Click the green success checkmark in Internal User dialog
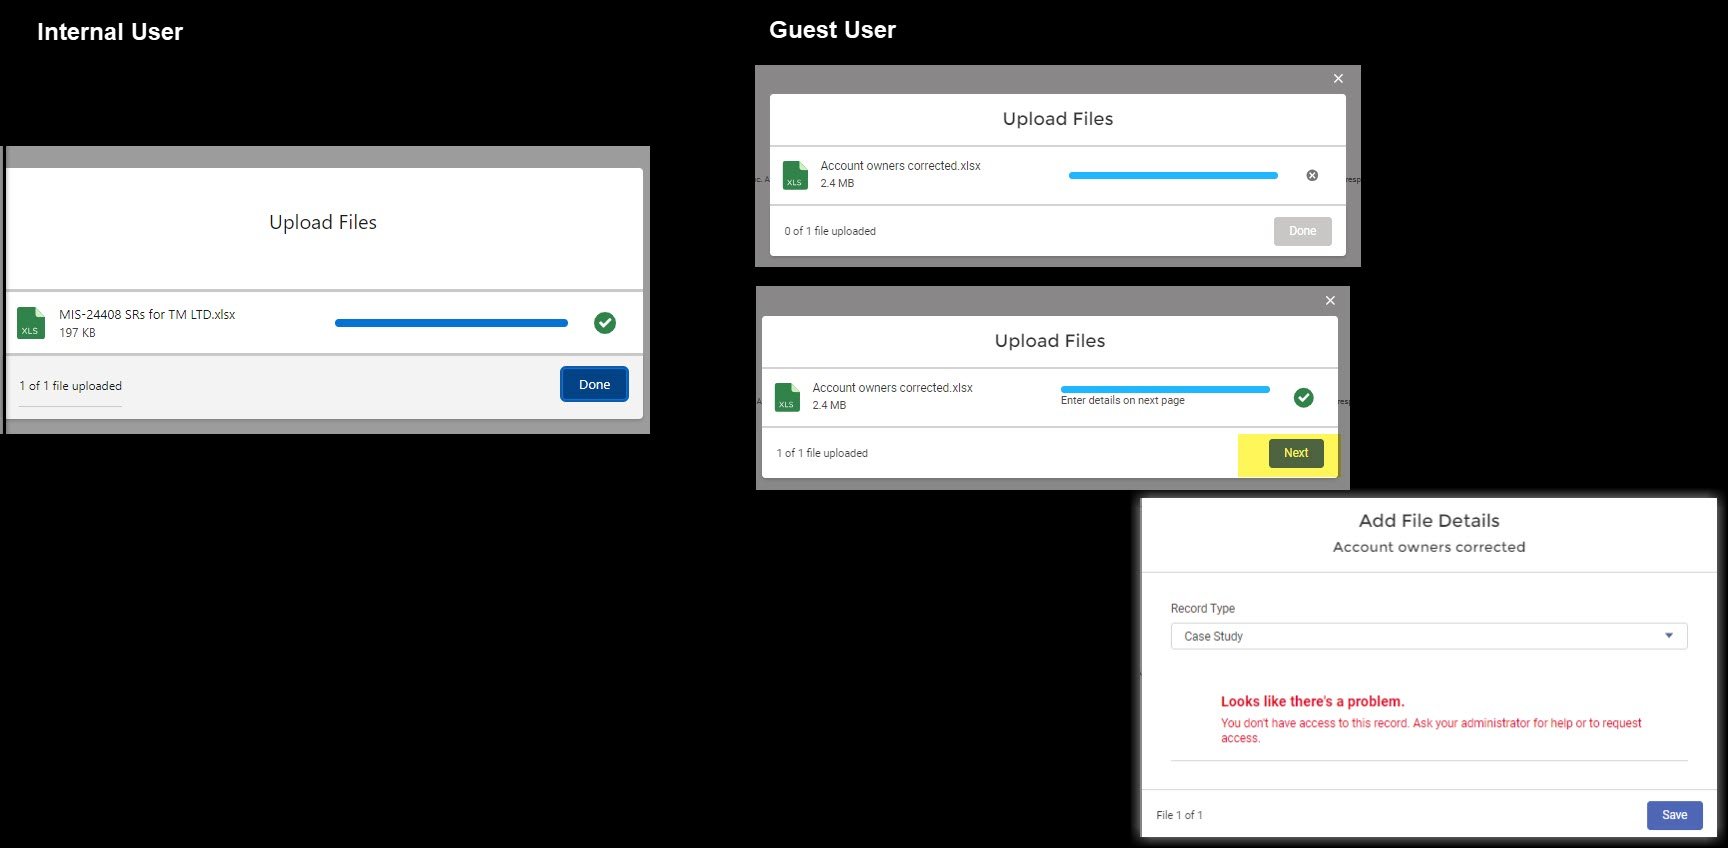The height and width of the screenshot is (848, 1728). [605, 323]
